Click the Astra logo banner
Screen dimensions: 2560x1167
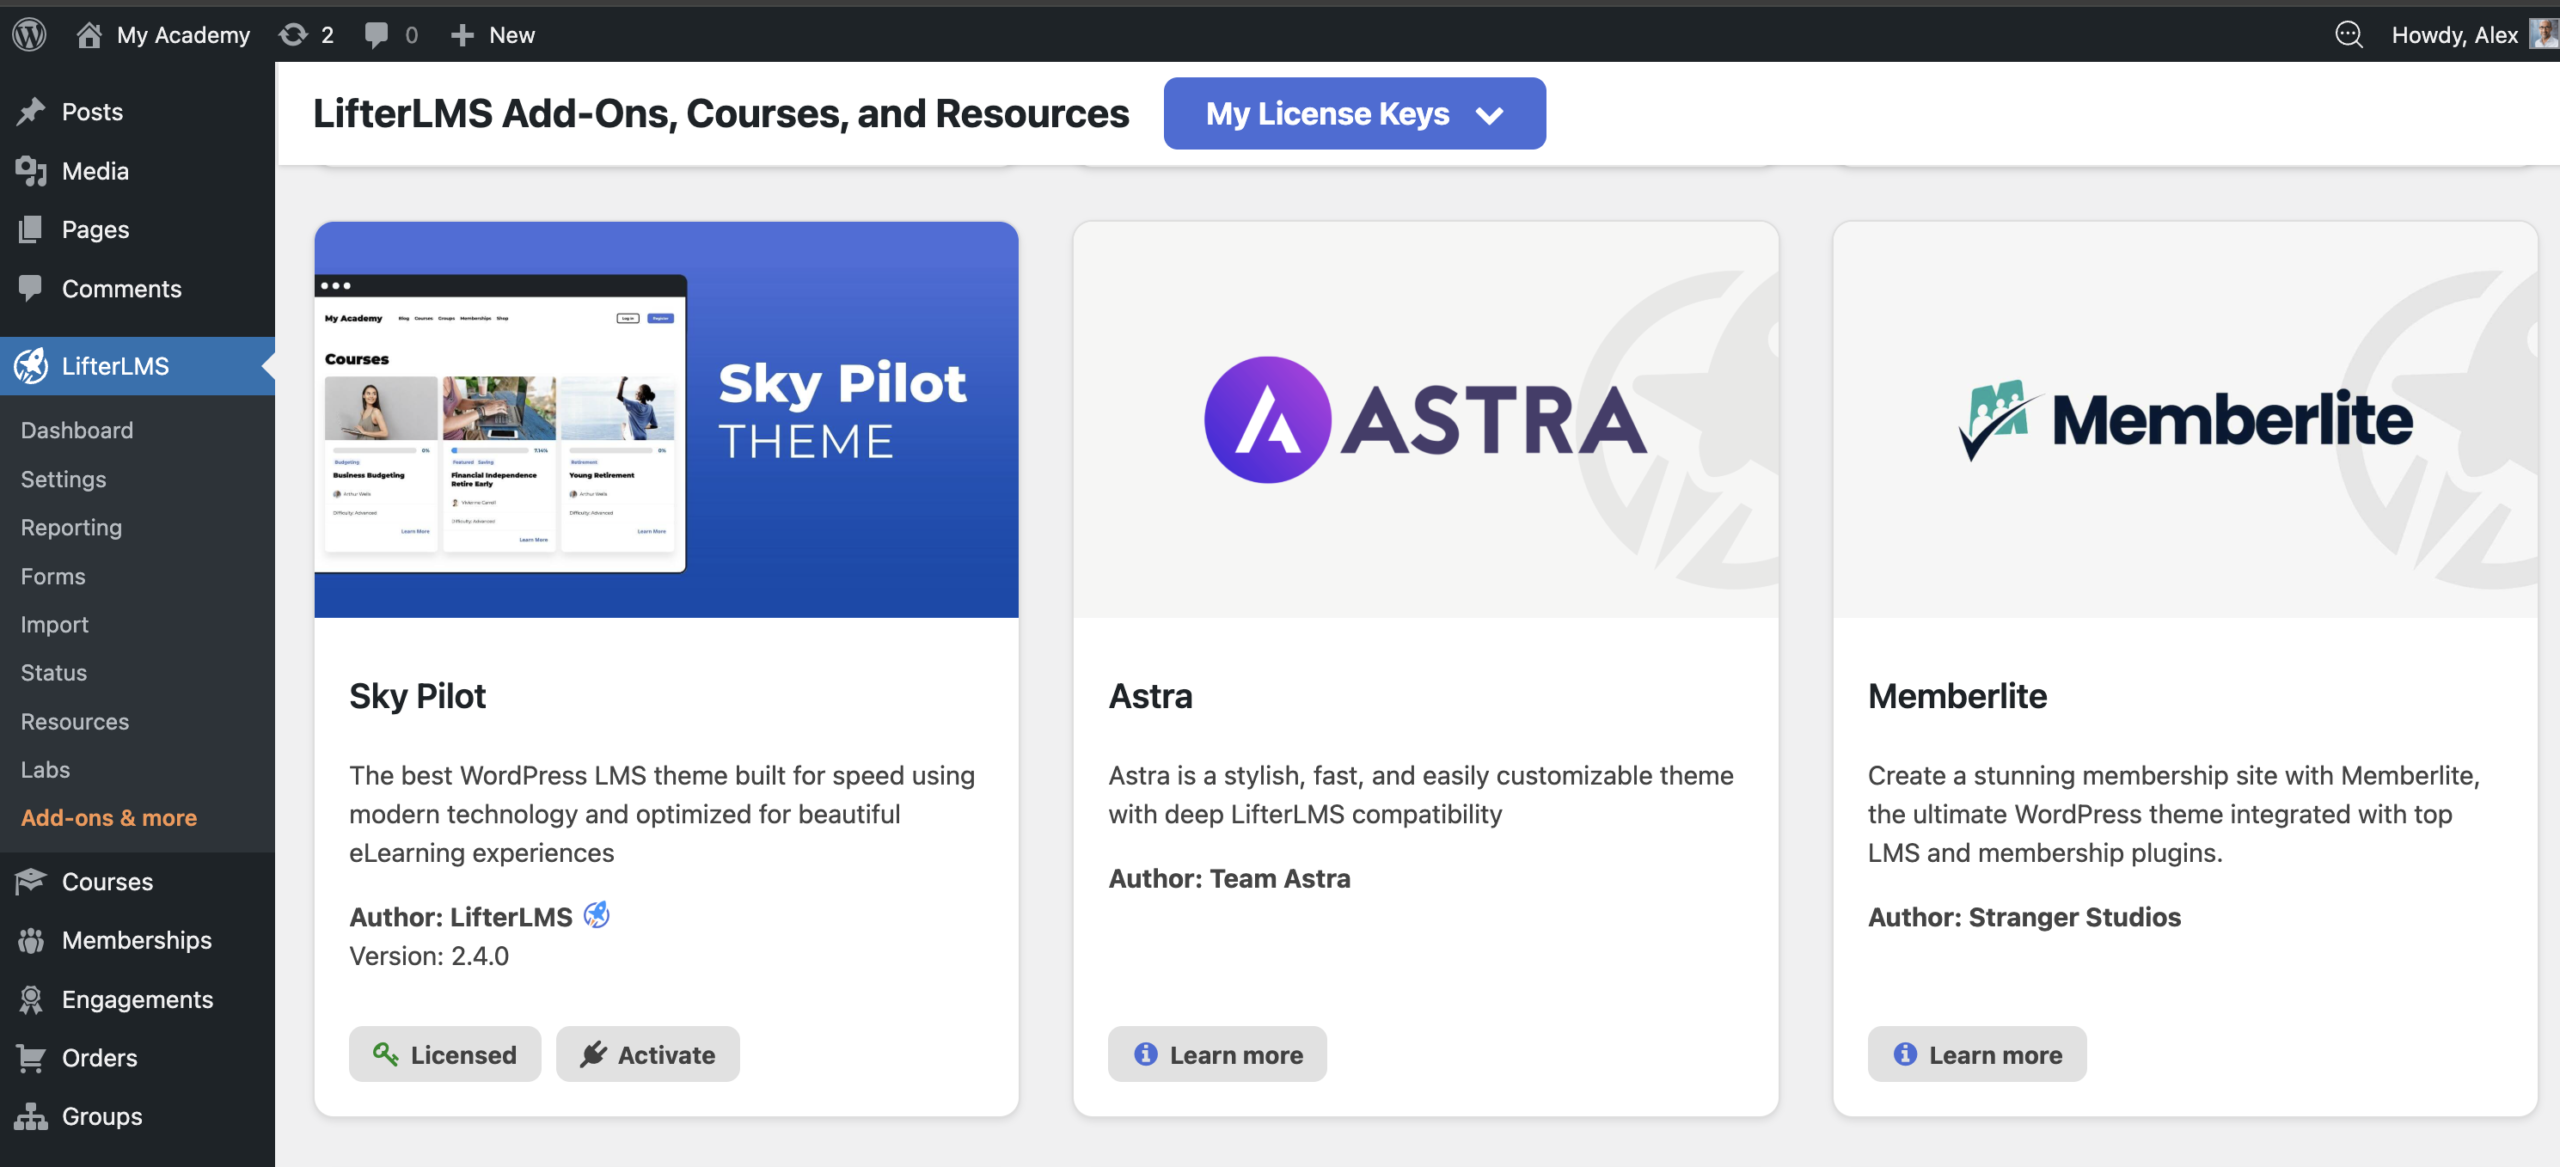point(1425,420)
